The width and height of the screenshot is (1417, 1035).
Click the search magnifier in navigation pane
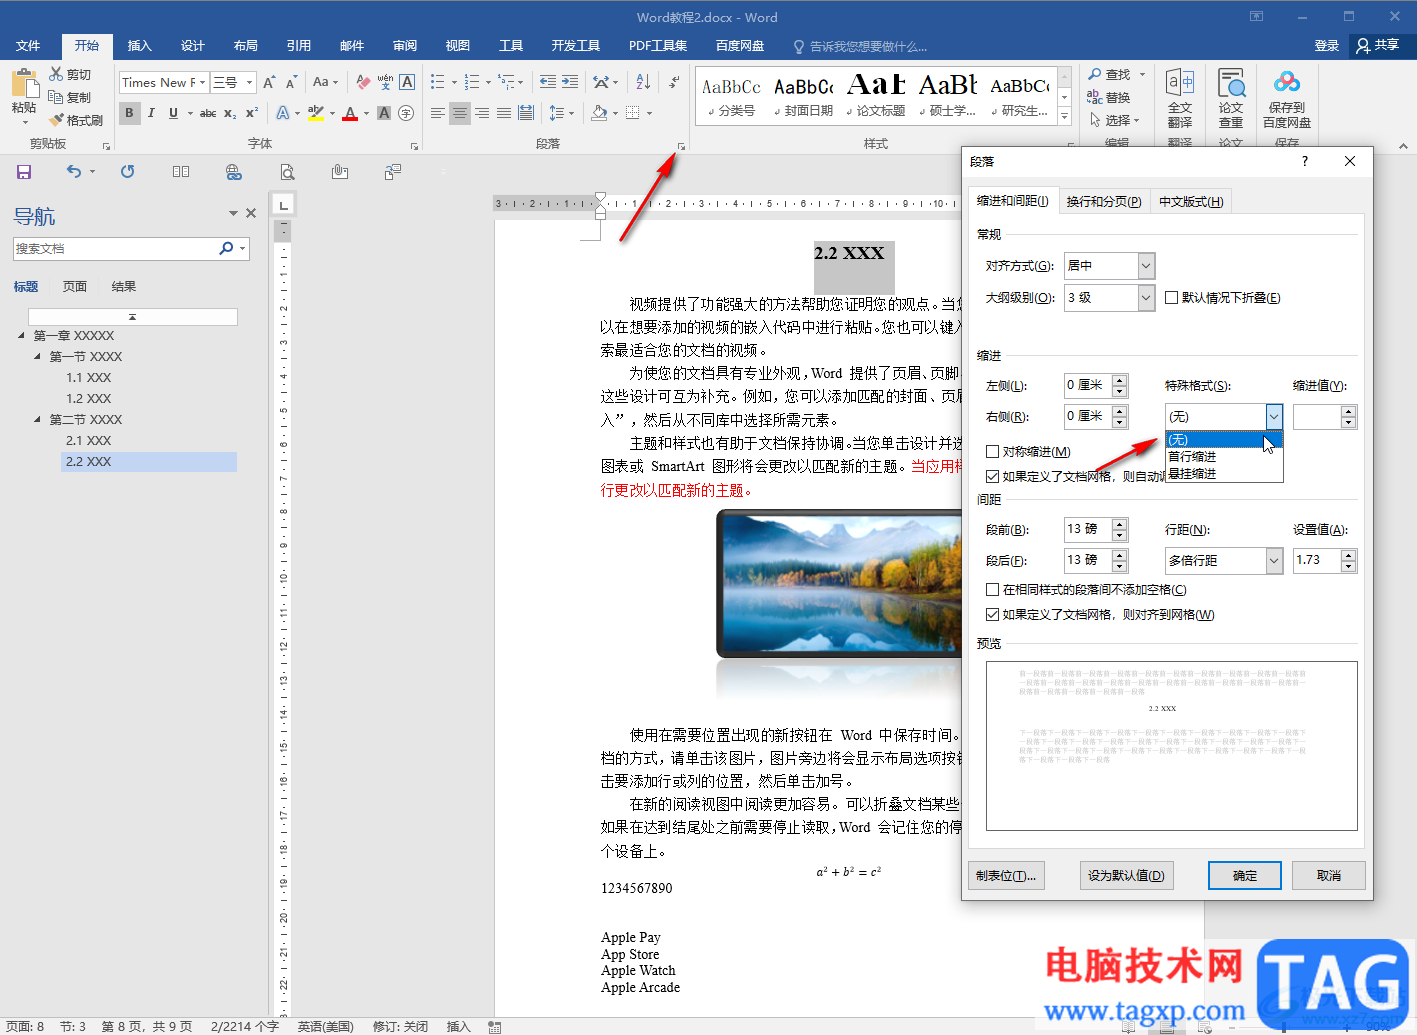click(x=227, y=248)
